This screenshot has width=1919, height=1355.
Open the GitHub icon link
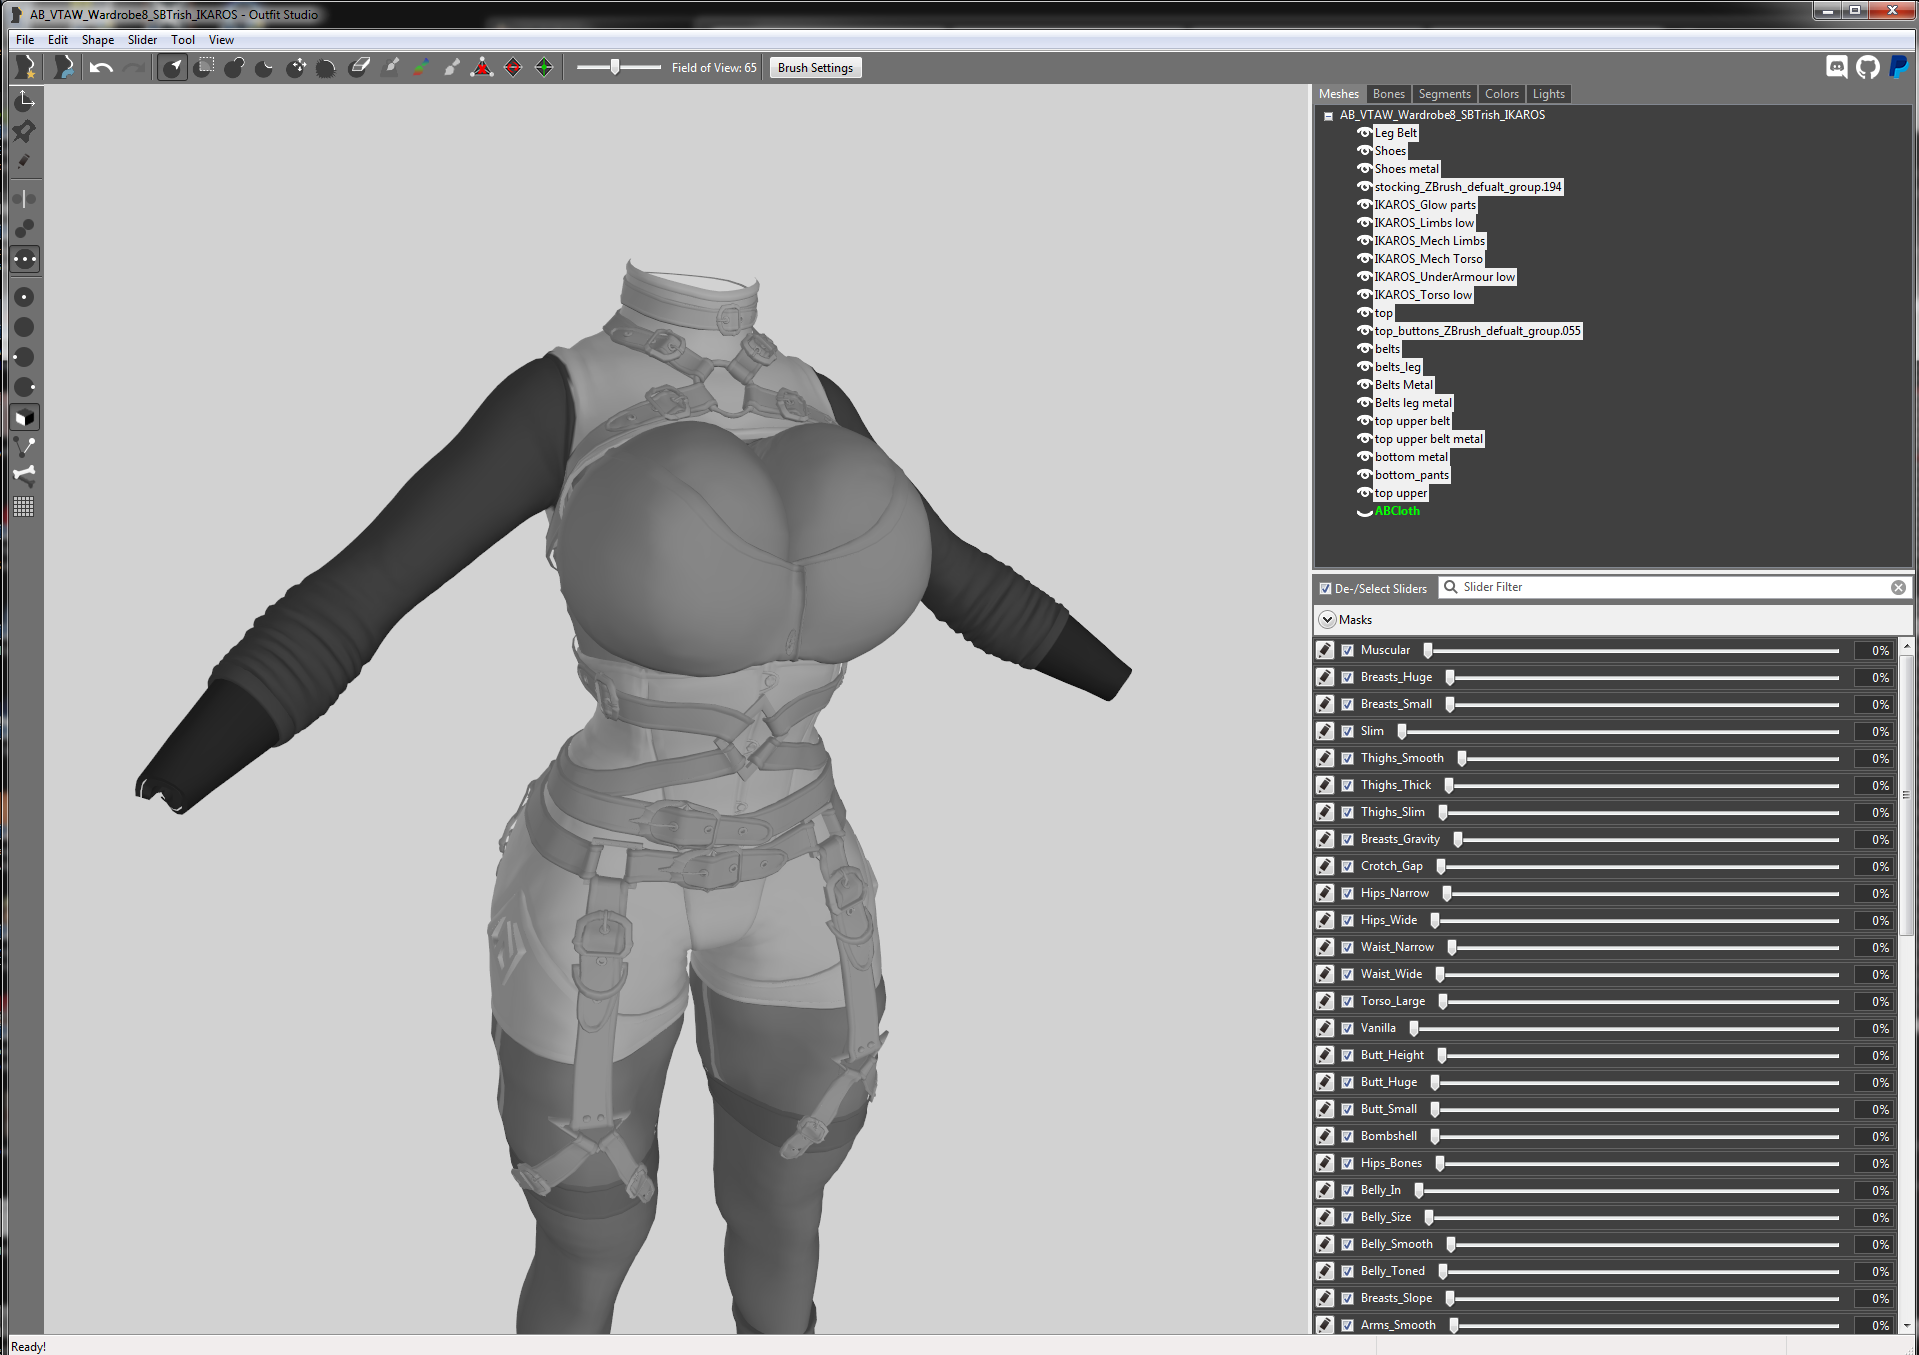[1867, 67]
